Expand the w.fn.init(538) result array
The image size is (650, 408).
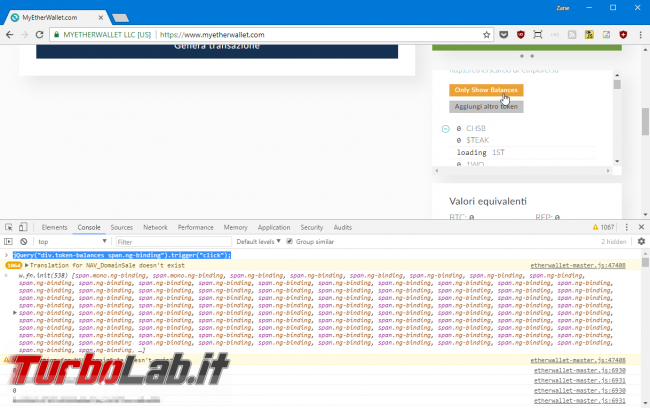pos(15,313)
